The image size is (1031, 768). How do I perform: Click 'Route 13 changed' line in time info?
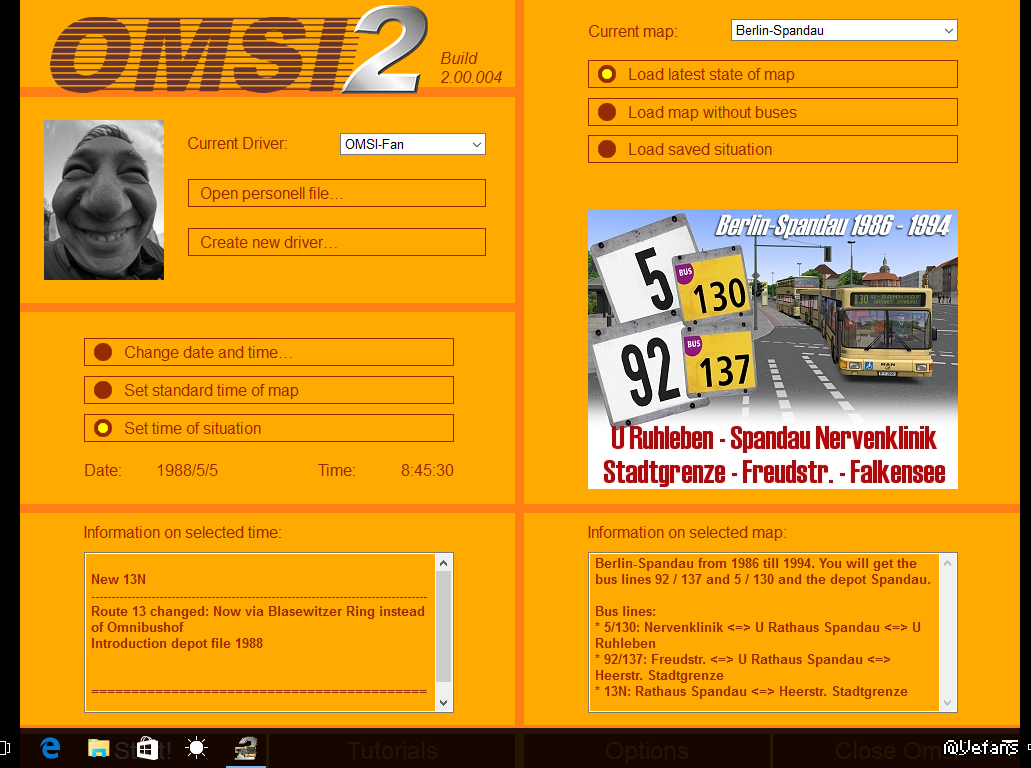click(x=258, y=611)
